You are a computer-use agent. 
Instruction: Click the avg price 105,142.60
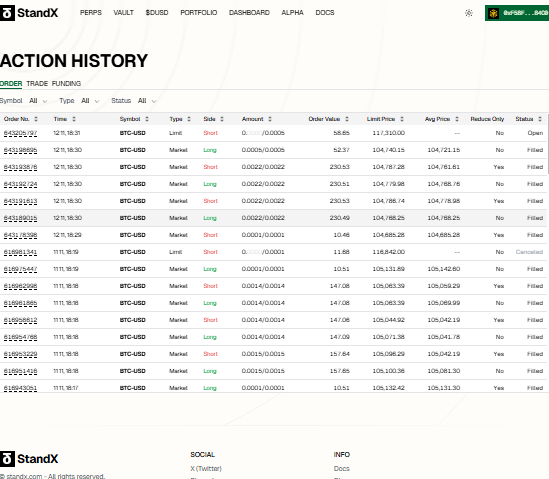[x=444, y=269]
